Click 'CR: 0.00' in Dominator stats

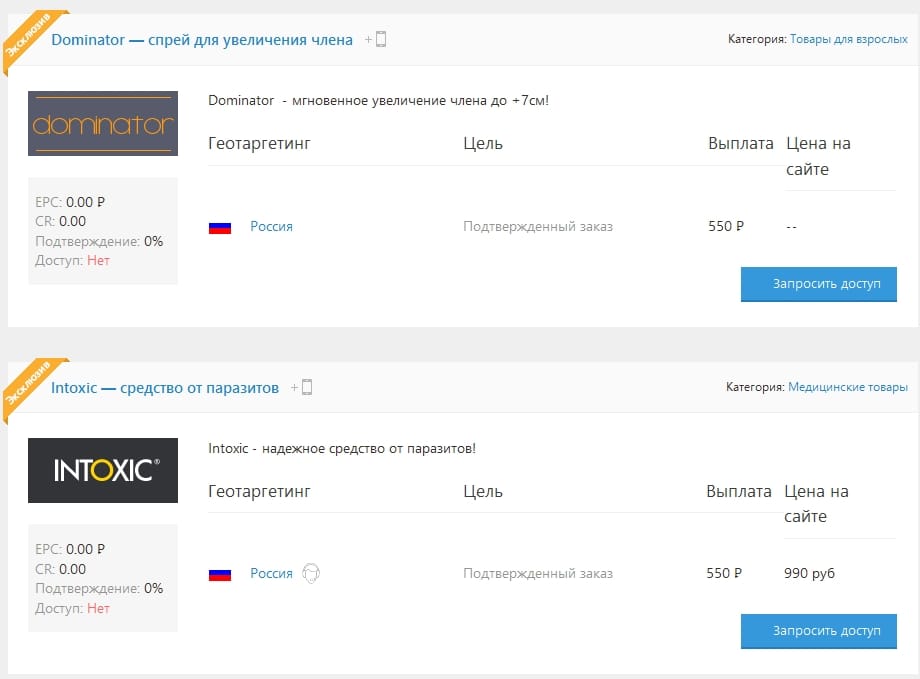point(60,222)
